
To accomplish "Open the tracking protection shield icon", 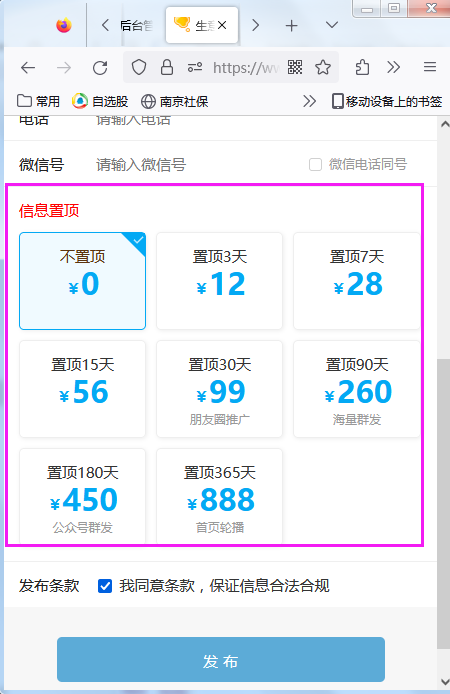I will pyautogui.click(x=139, y=67).
